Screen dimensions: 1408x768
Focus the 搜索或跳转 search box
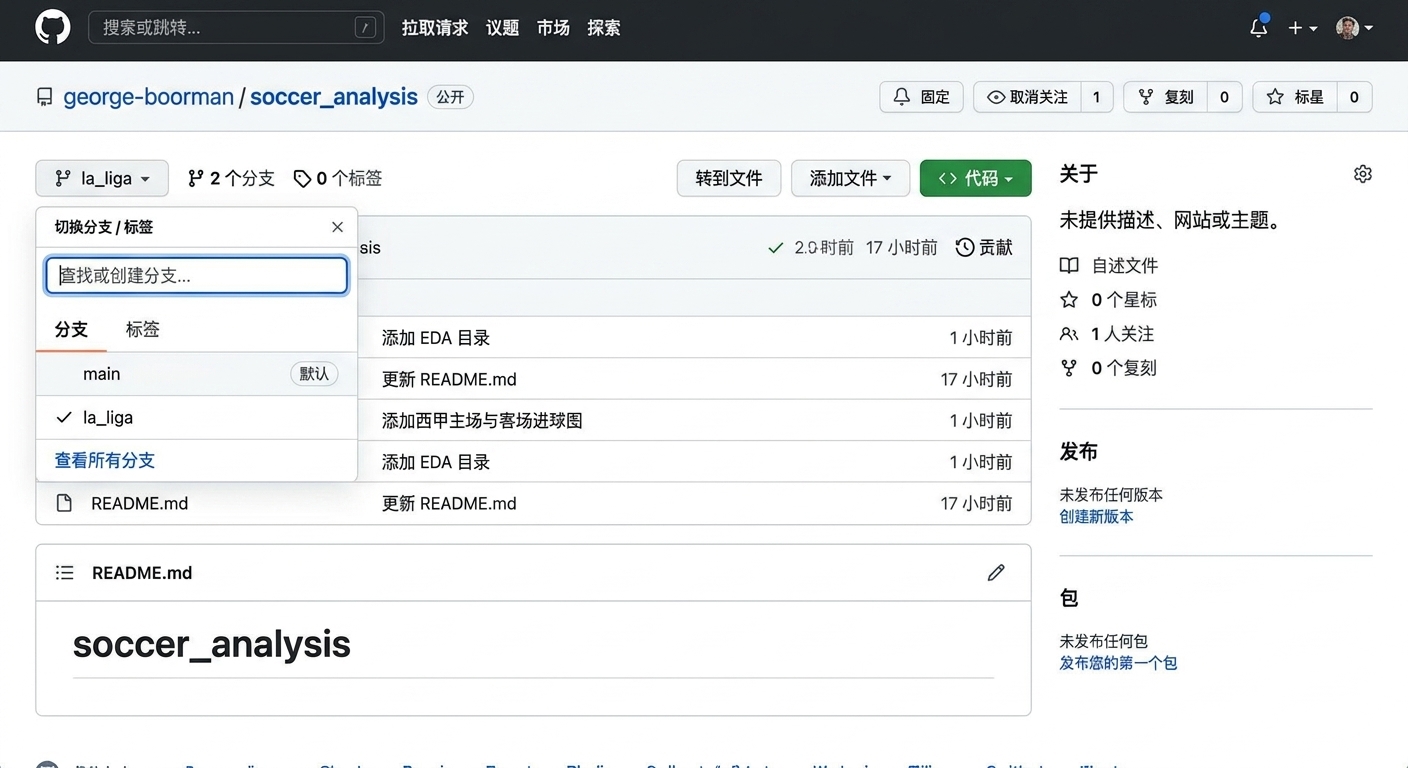pos(236,28)
